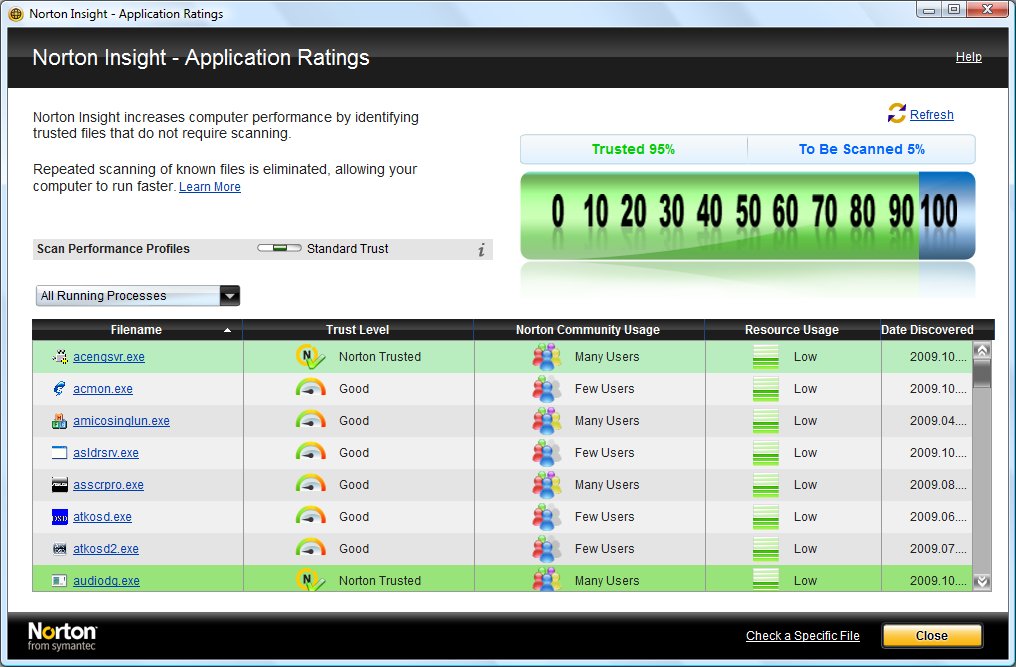The width and height of the screenshot is (1016, 667).
Task: Click resource usage bars icon for acengsvr.exe
Action: coord(765,357)
